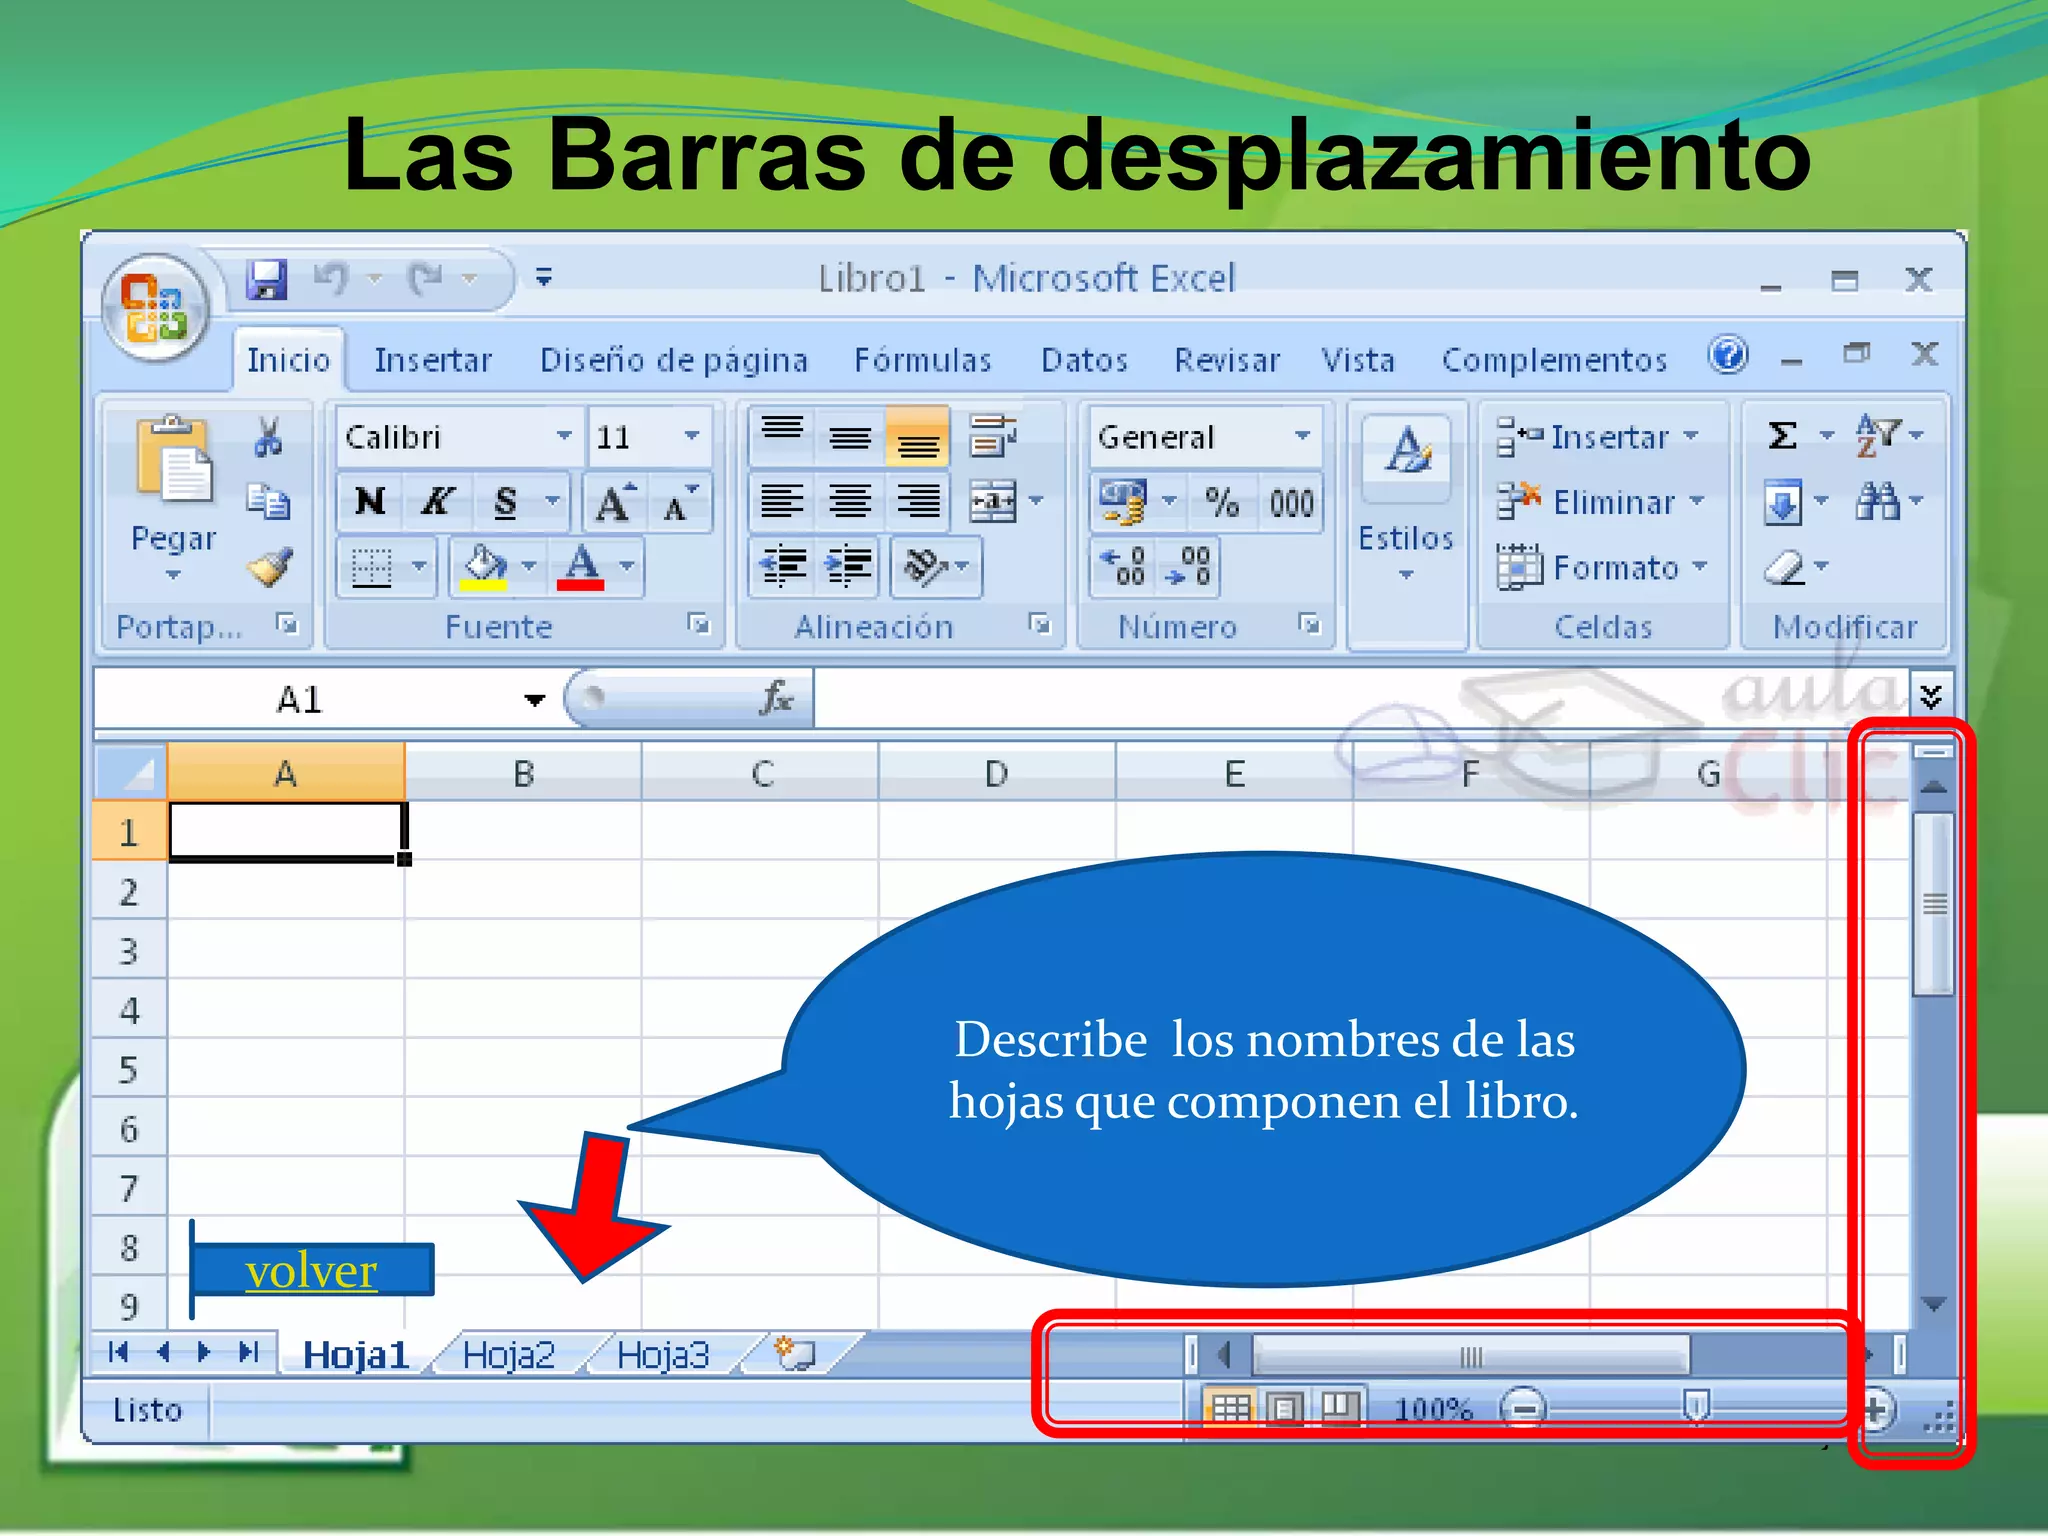Click the accounting number format icon

coord(1124,501)
